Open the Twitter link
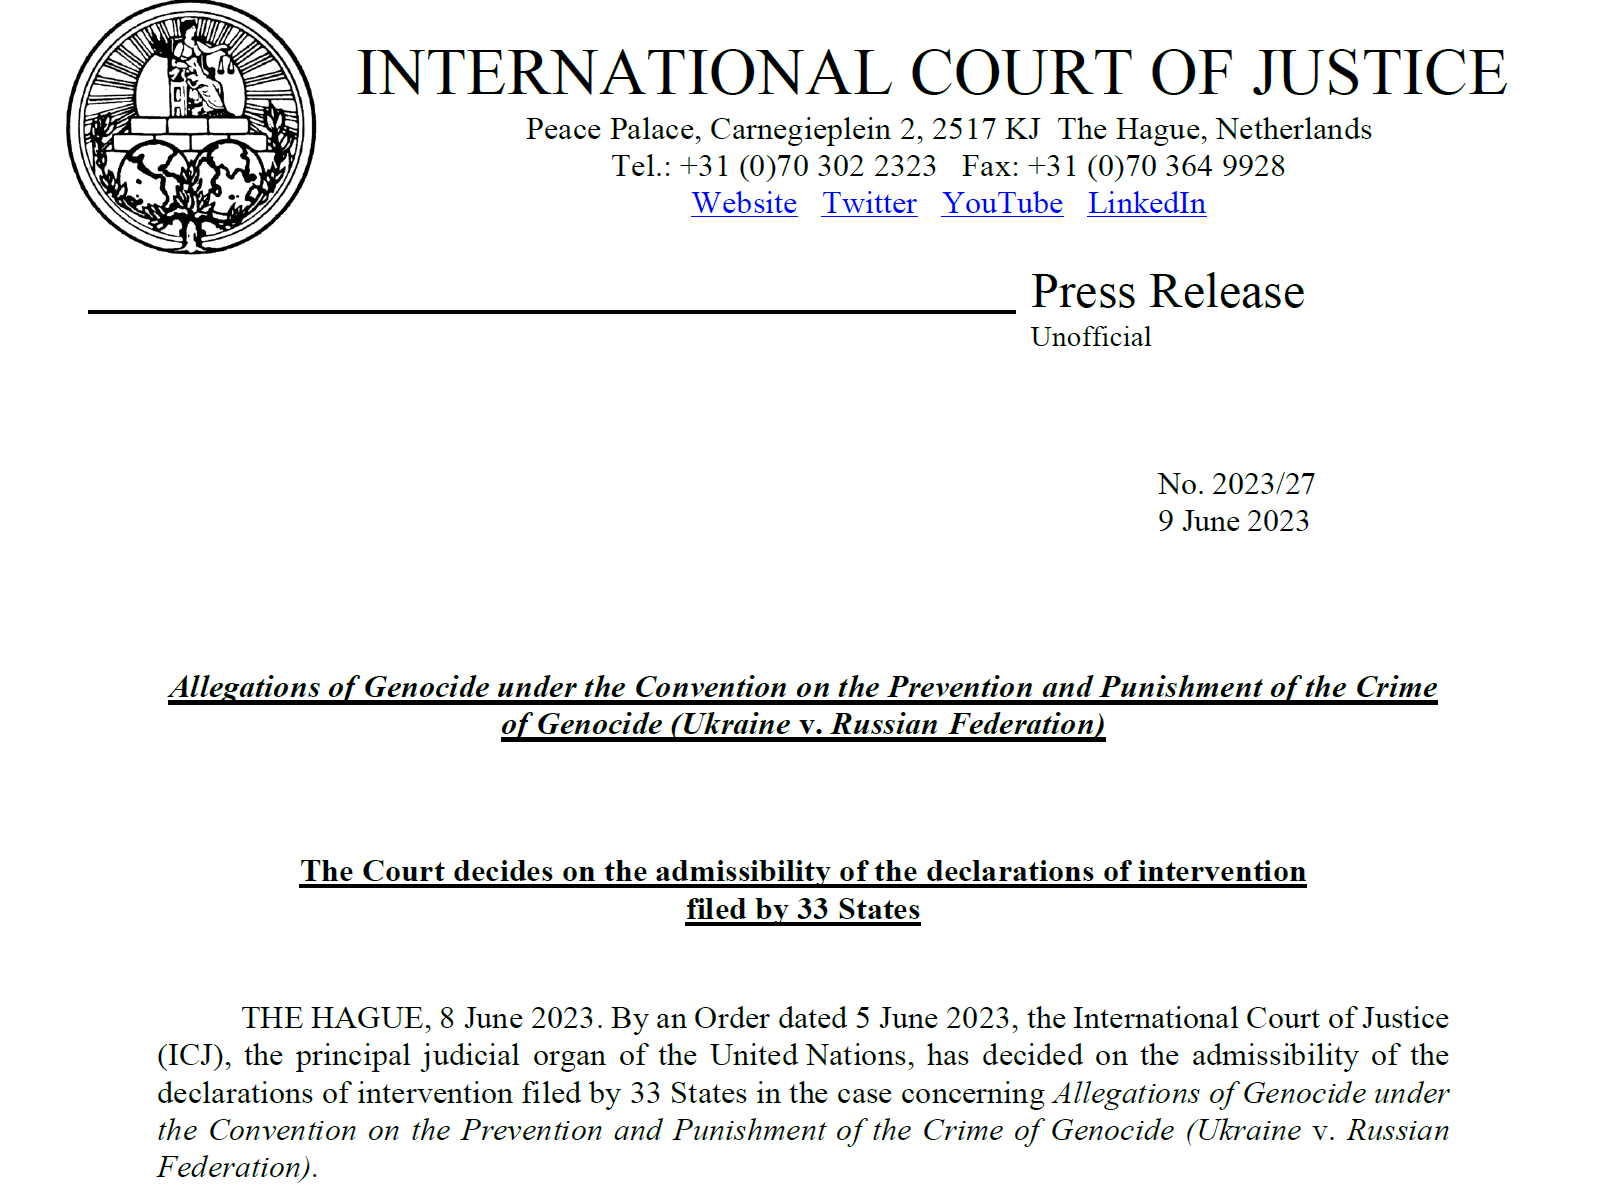 869,203
